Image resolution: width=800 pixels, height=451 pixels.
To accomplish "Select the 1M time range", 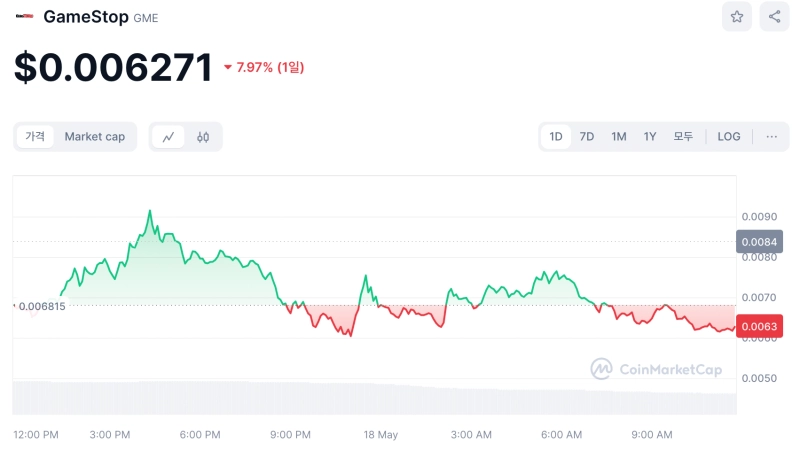I will click(619, 137).
